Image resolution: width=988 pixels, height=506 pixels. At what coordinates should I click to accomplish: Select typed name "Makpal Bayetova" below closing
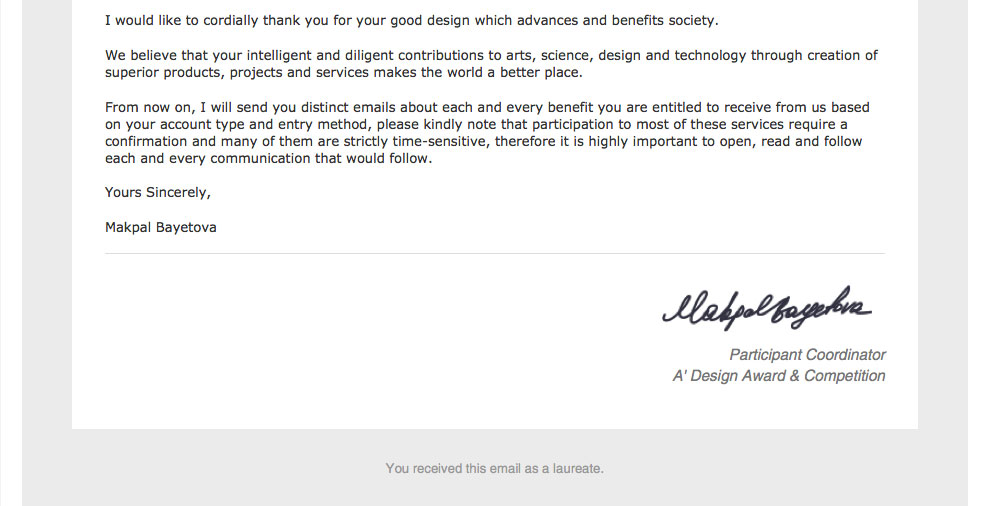160,227
